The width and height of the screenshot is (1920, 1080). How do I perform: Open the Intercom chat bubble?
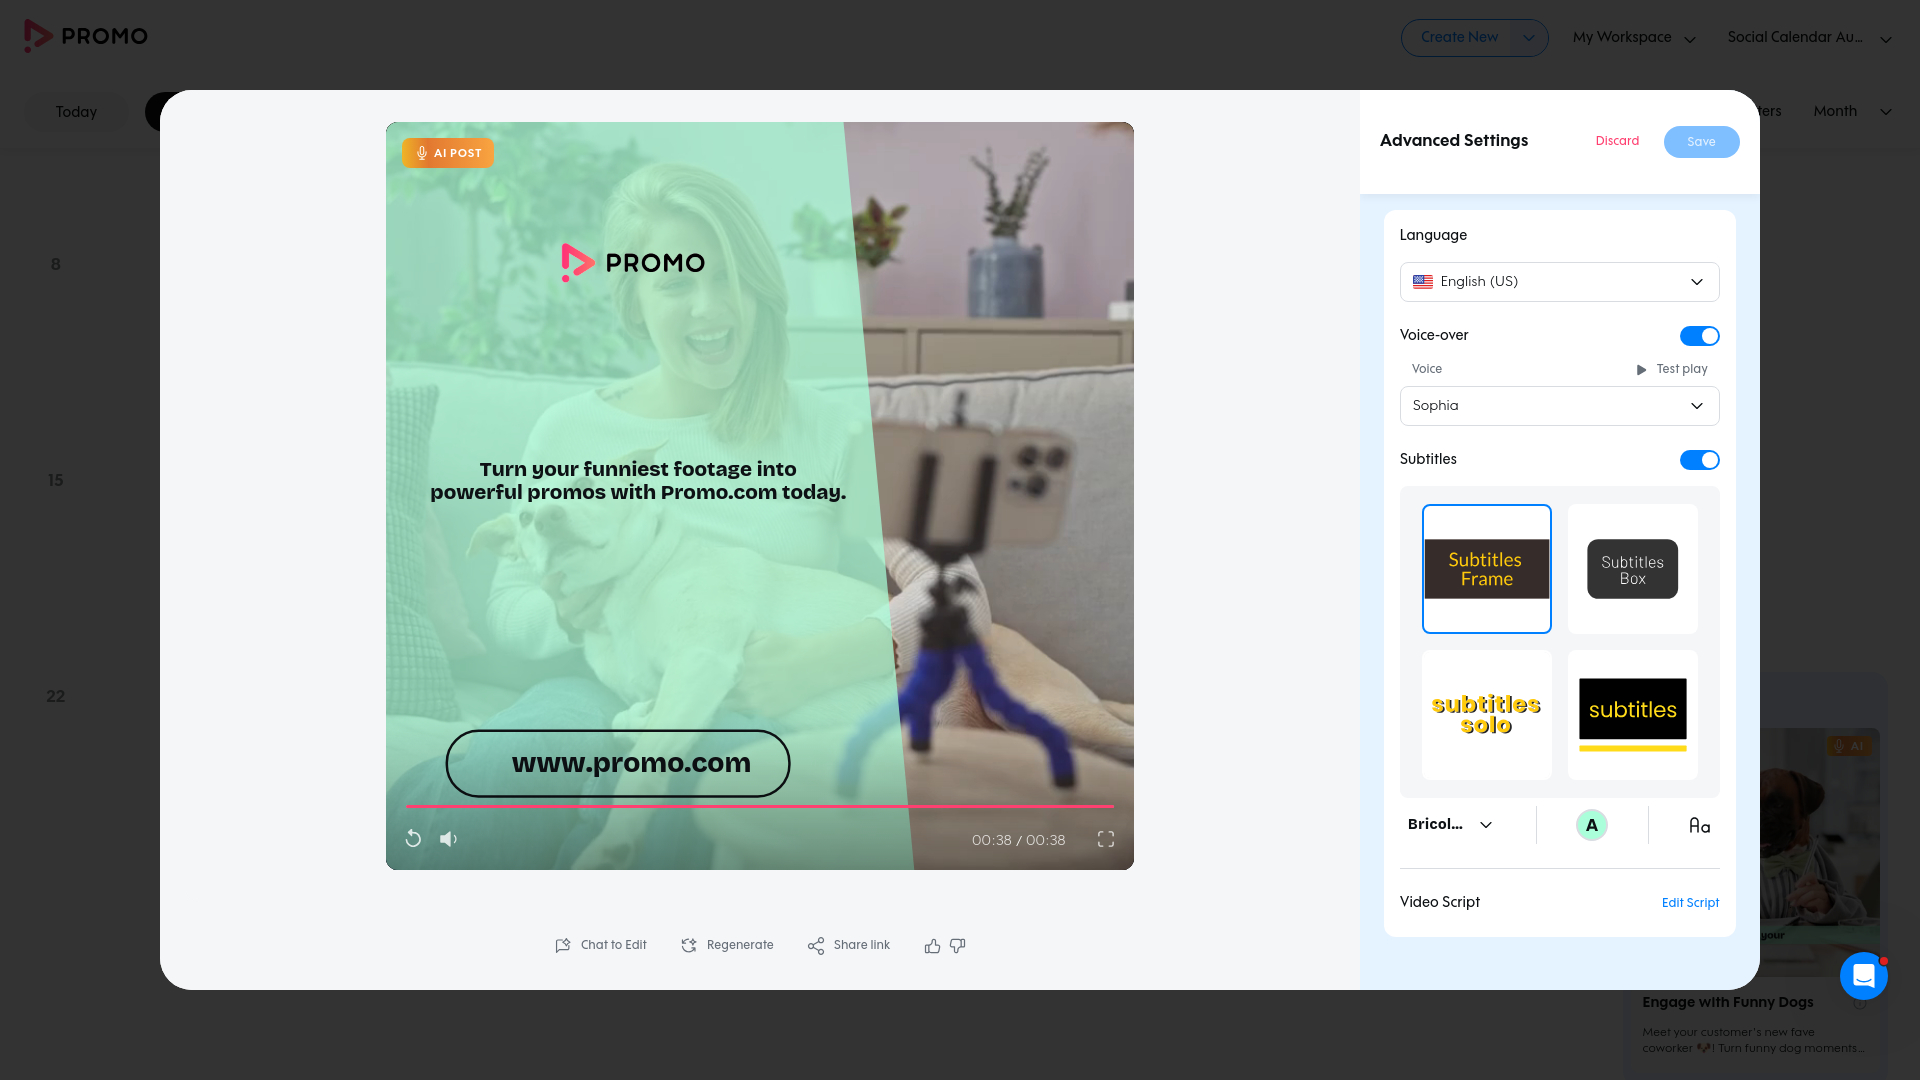coord(1863,975)
